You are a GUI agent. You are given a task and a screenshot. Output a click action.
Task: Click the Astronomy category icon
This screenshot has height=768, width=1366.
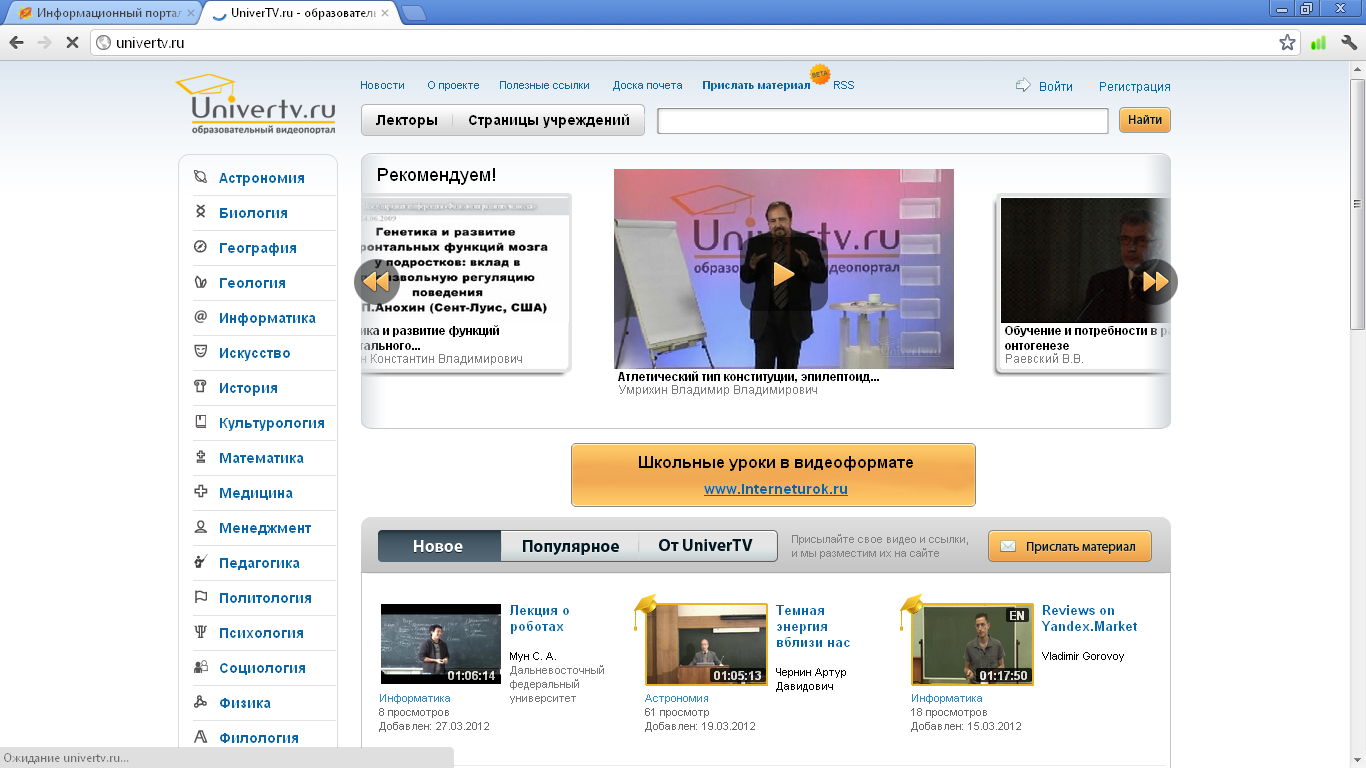point(200,178)
